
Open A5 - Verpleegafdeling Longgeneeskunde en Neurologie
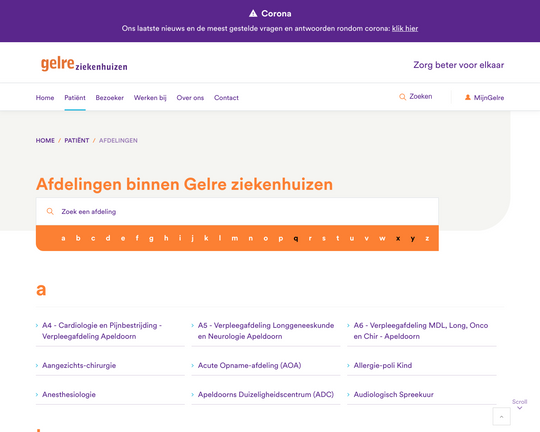(266, 331)
